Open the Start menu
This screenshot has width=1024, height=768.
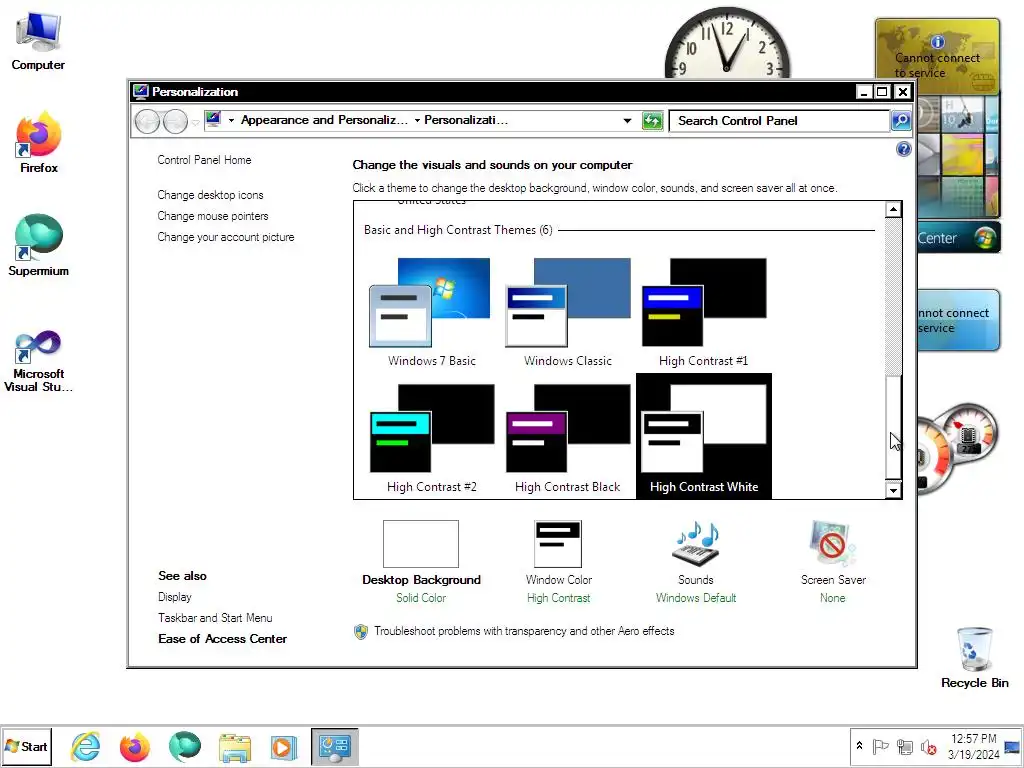pos(27,746)
